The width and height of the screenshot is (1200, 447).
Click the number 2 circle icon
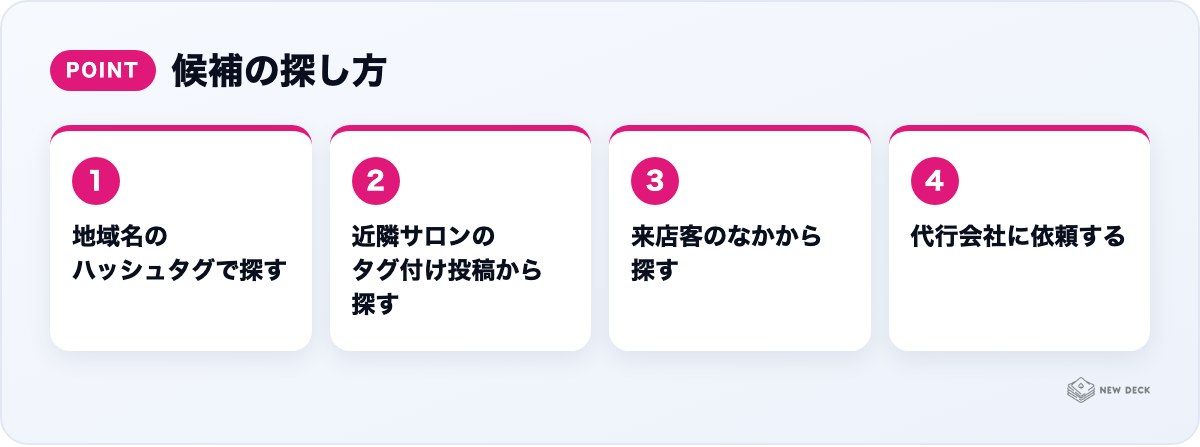(x=376, y=181)
